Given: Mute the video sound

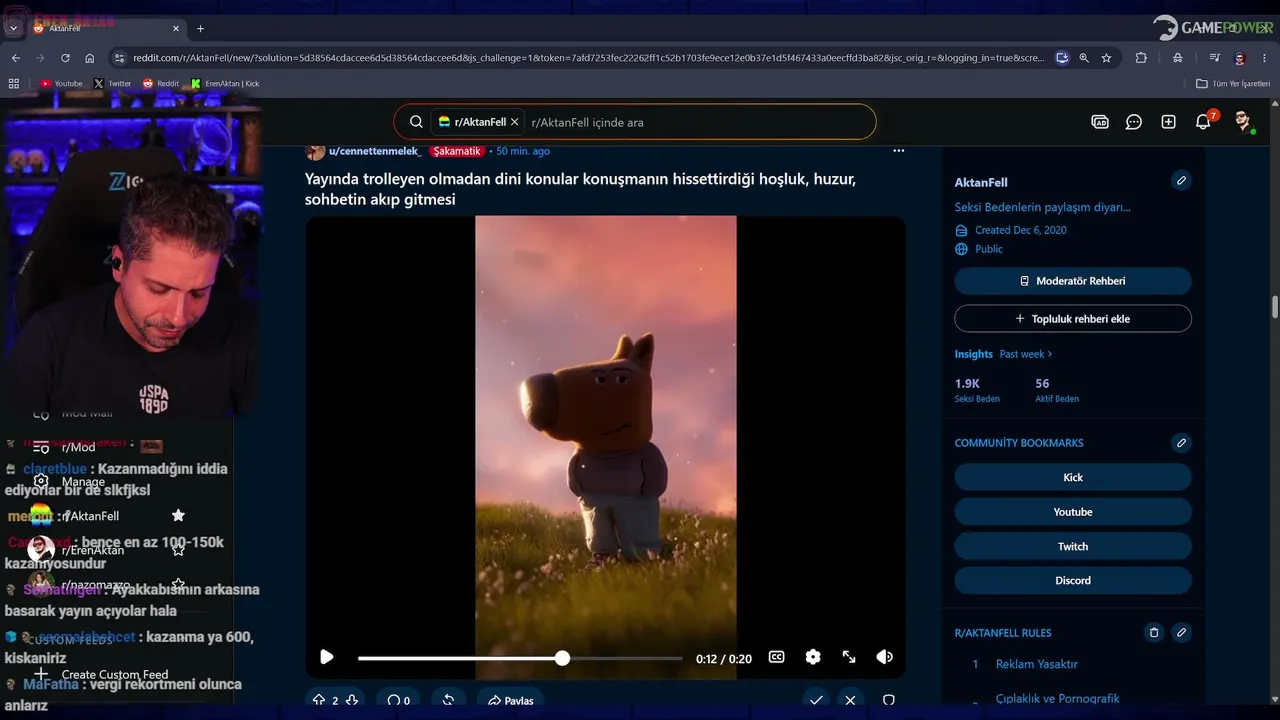Looking at the screenshot, I should tap(885, 657).
